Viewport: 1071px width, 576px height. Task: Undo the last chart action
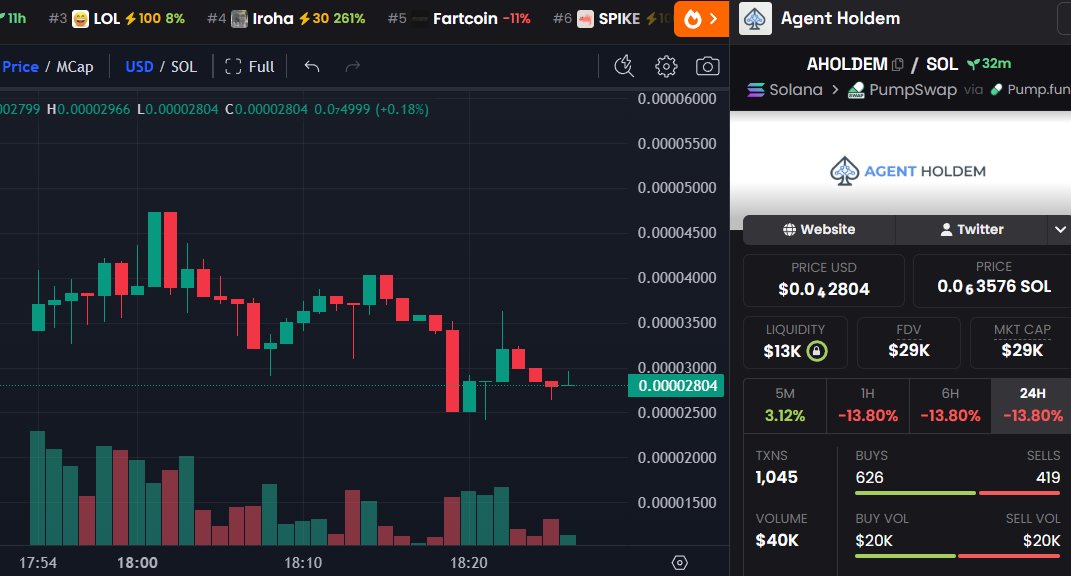click(311, 66)
